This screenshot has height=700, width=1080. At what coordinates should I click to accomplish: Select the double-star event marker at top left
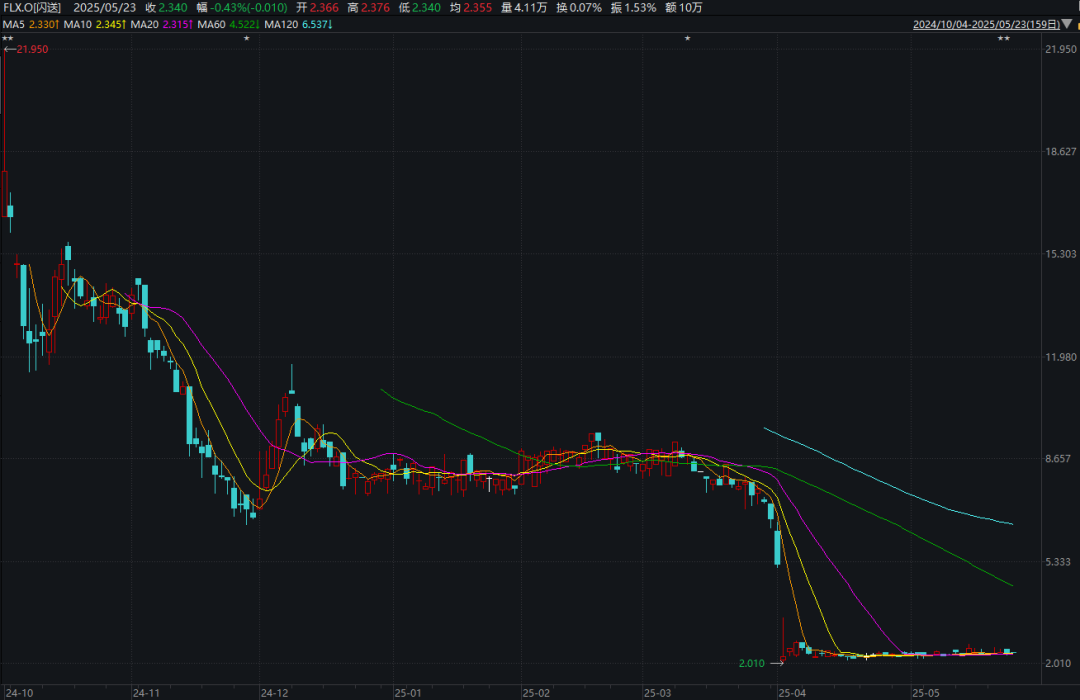[x=7, y=39]
